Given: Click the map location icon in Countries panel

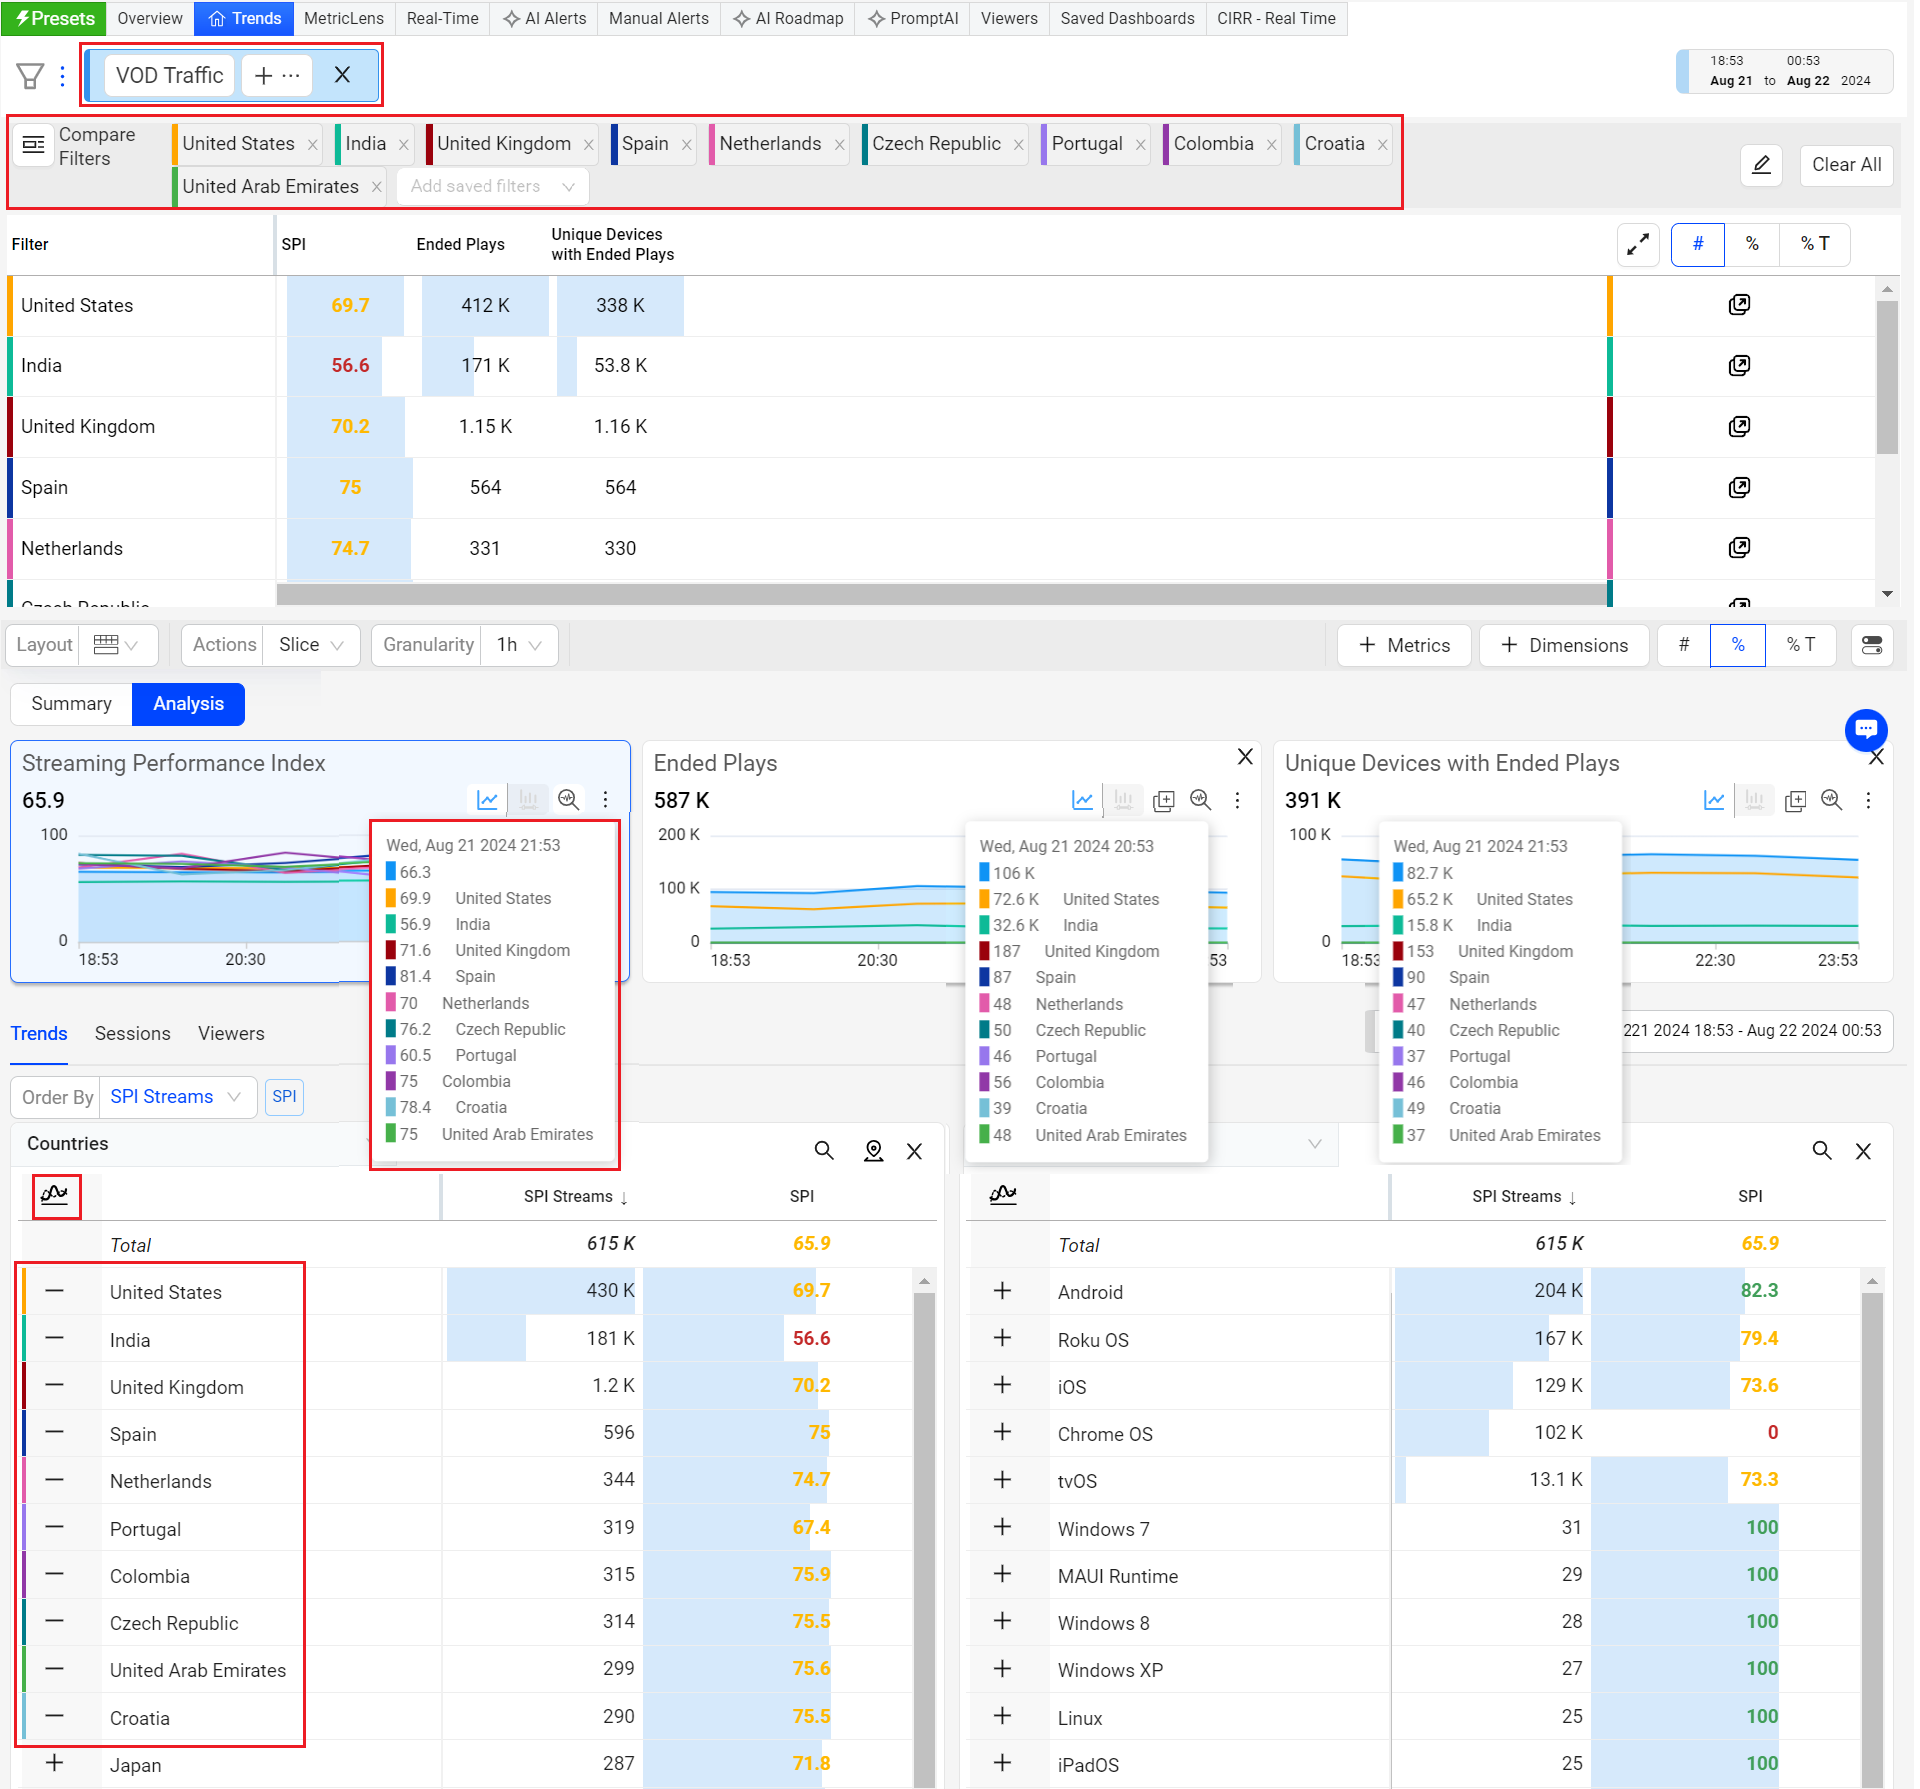Looking at the screenshot, I should pos(873,1151).
